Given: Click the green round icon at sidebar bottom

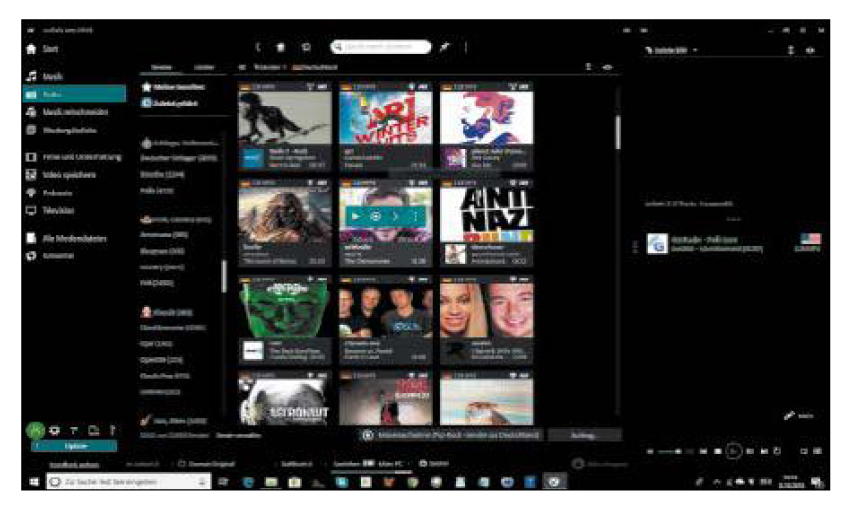Looking at the screenshot, I should click(x=35, y=431).
